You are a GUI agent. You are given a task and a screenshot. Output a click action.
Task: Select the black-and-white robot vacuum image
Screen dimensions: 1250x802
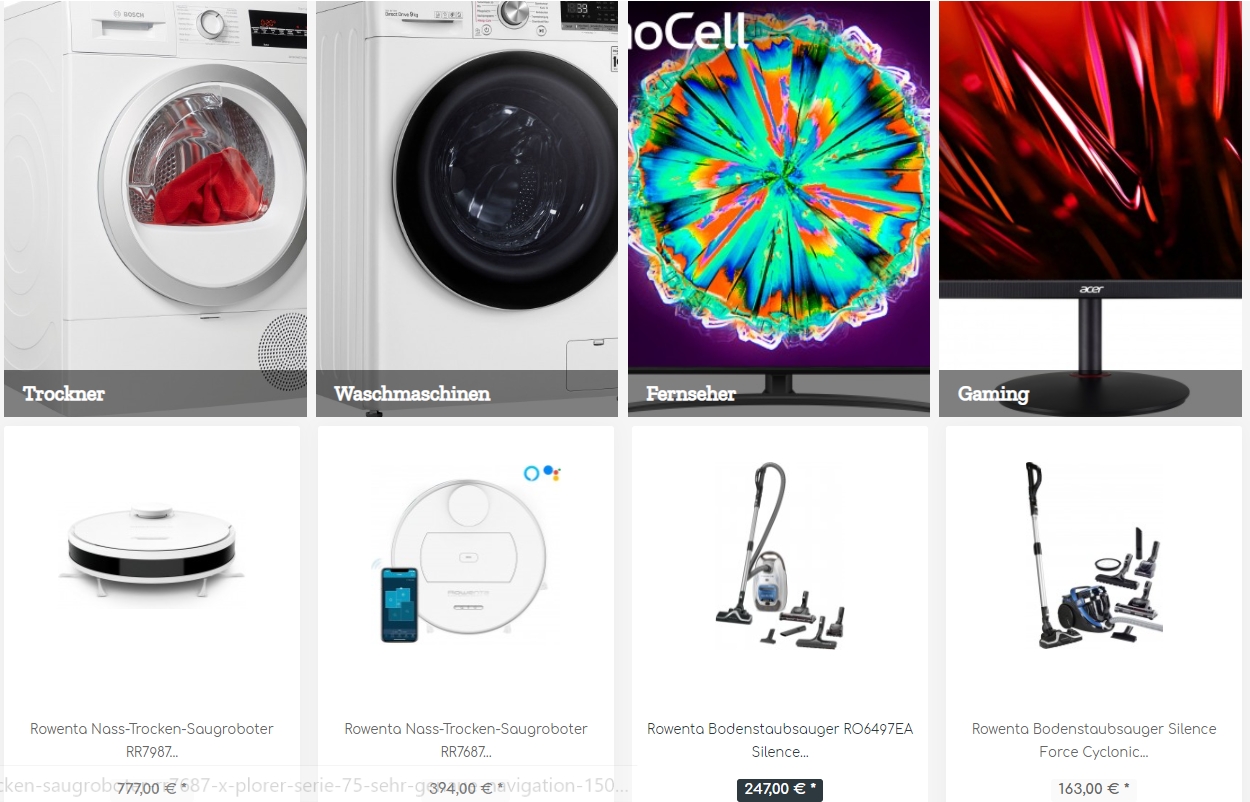click(x=152, y=553)
